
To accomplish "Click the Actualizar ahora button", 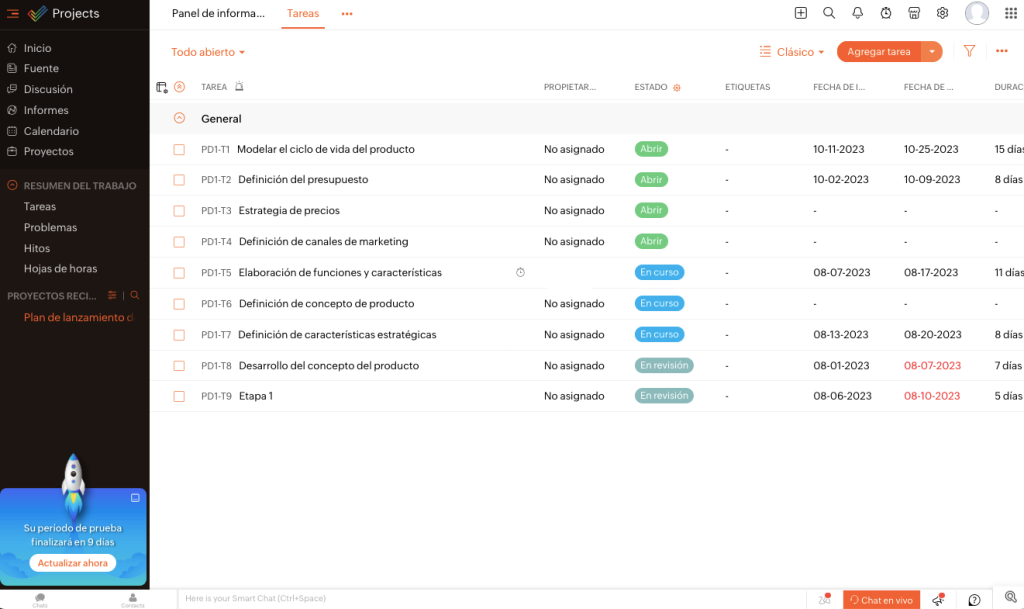I will pos(72,563).
